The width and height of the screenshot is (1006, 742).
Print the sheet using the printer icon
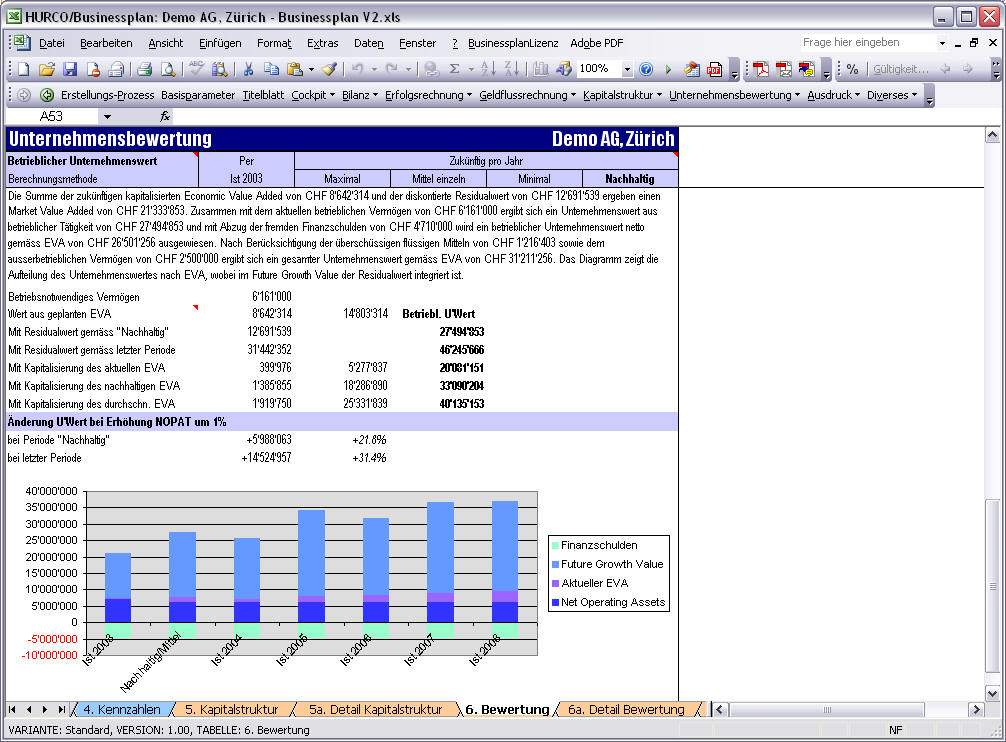click(x=144, y=69)
